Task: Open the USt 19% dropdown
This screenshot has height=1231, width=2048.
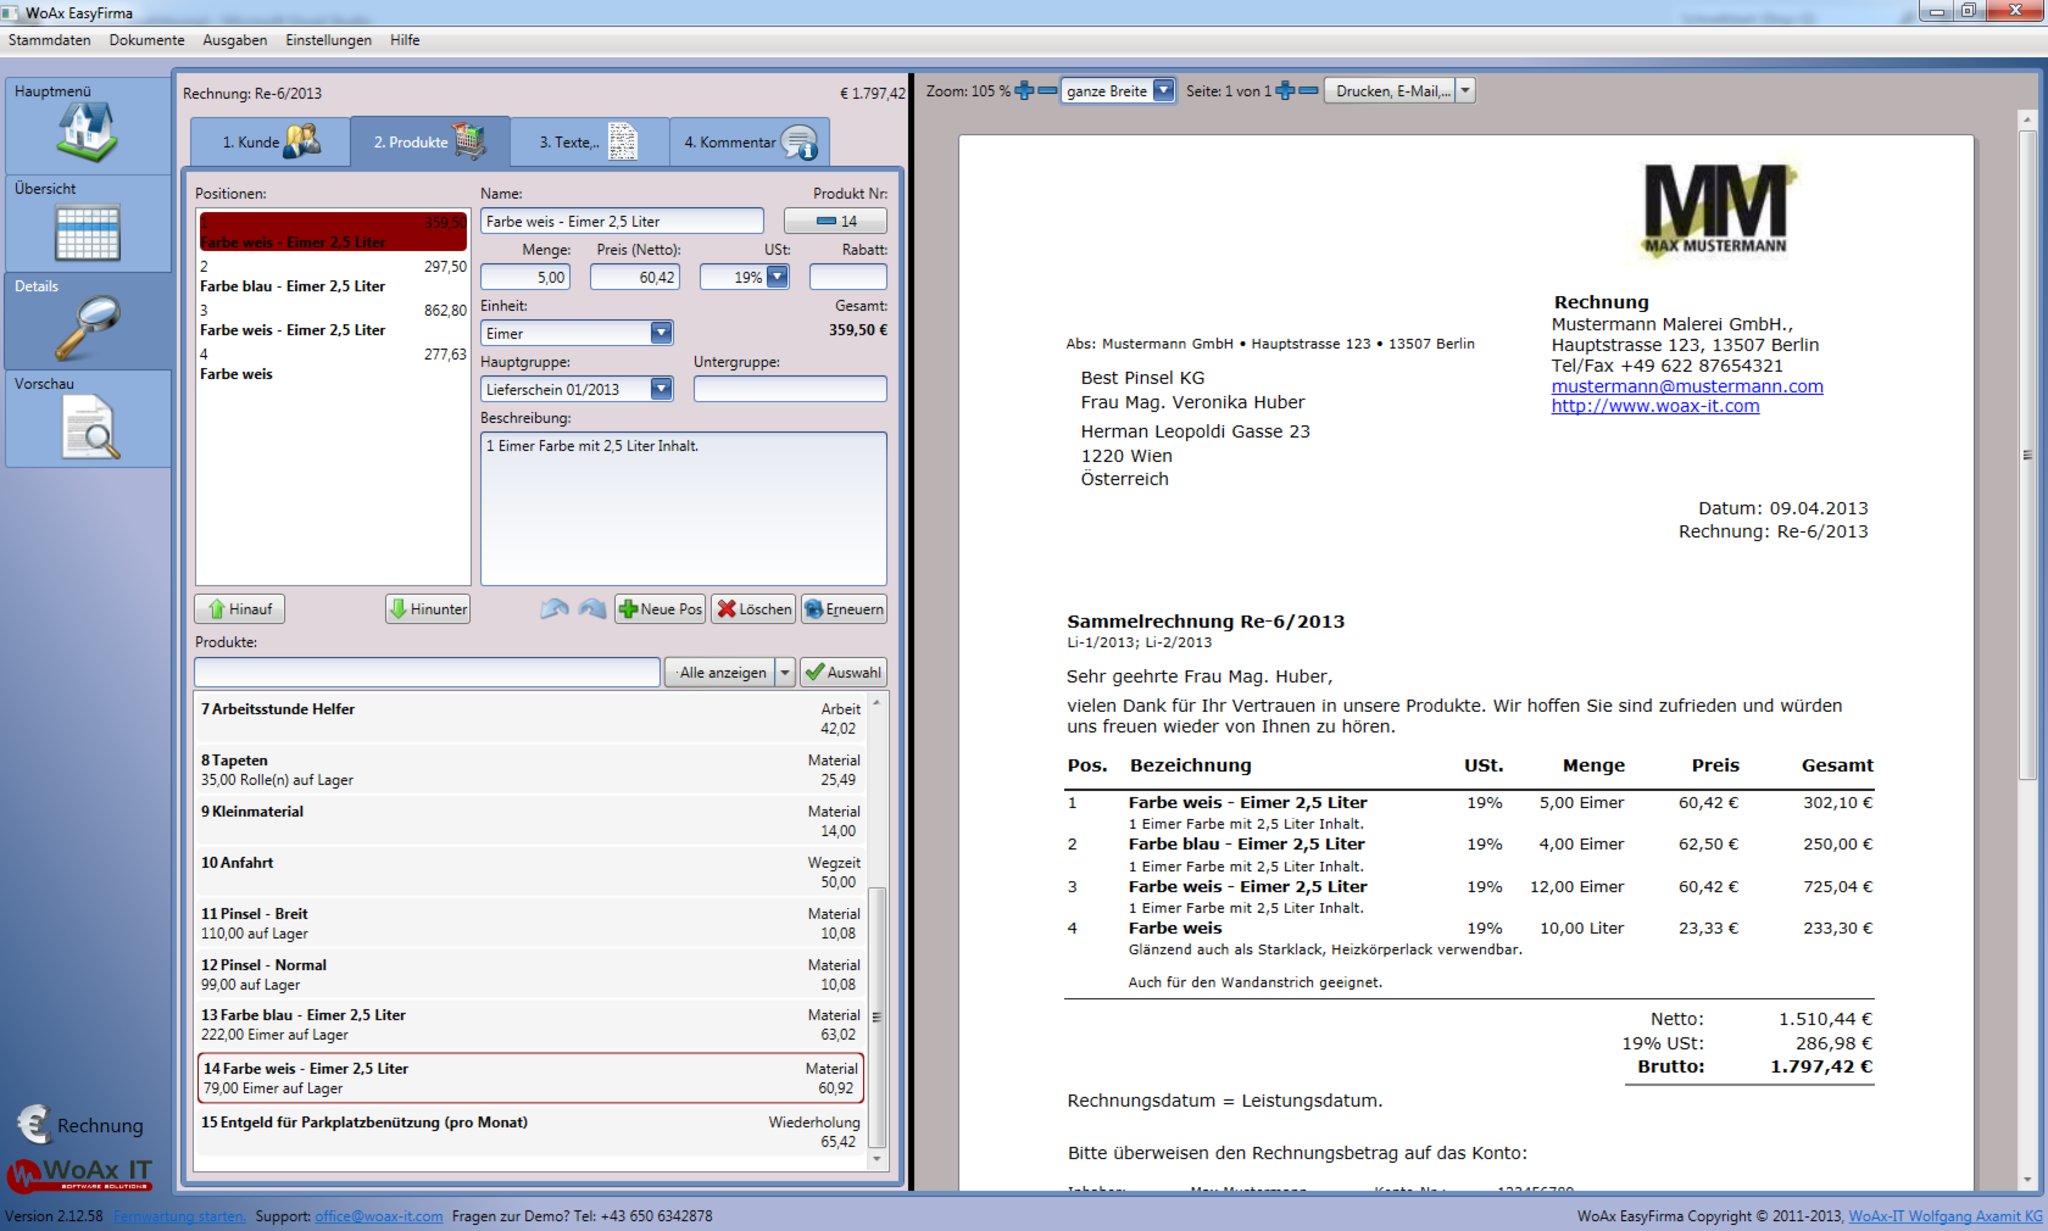Action: tap(777, 277)
